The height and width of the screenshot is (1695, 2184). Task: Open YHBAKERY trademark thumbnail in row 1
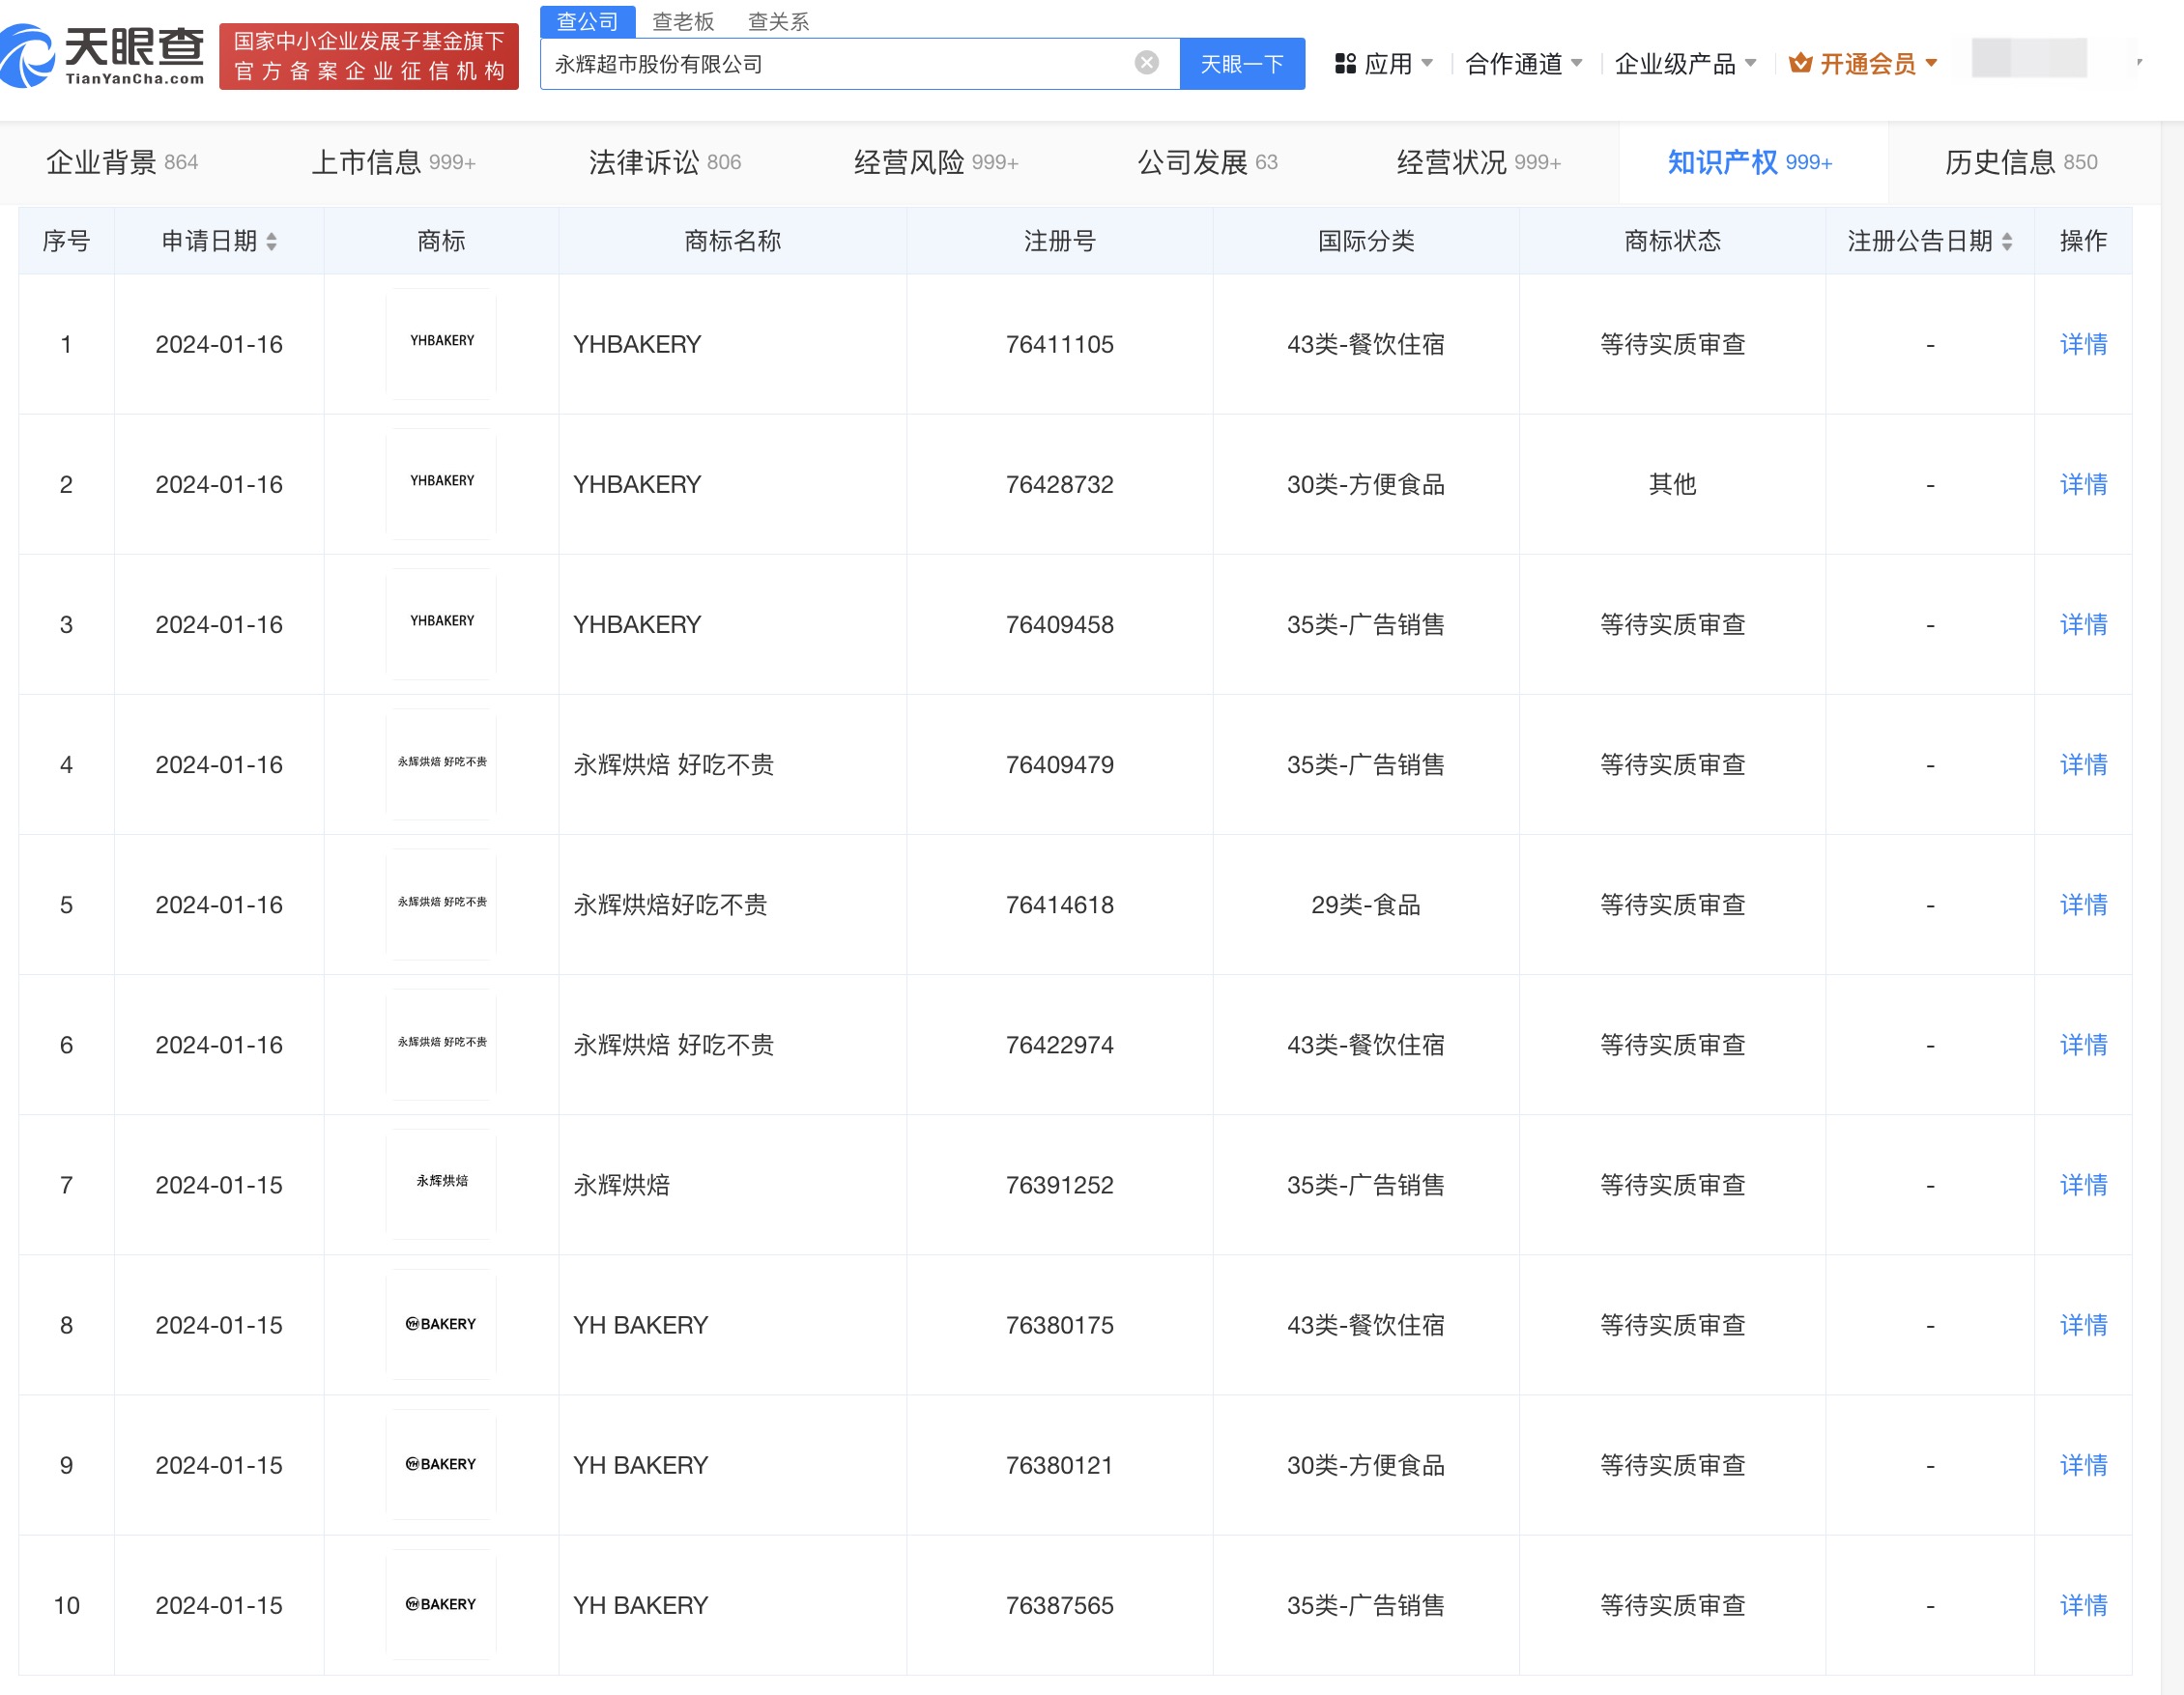[441, 343]
